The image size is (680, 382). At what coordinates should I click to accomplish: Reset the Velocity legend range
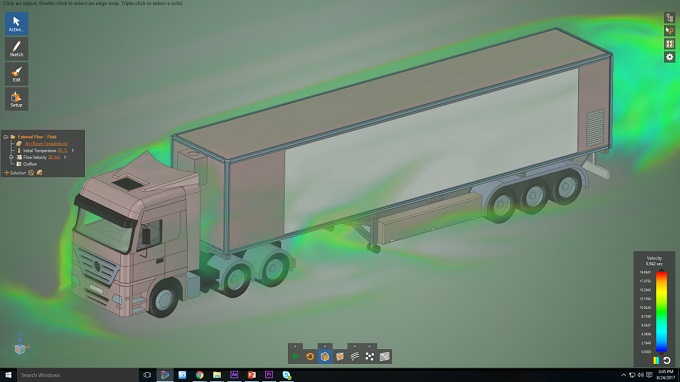667,360
